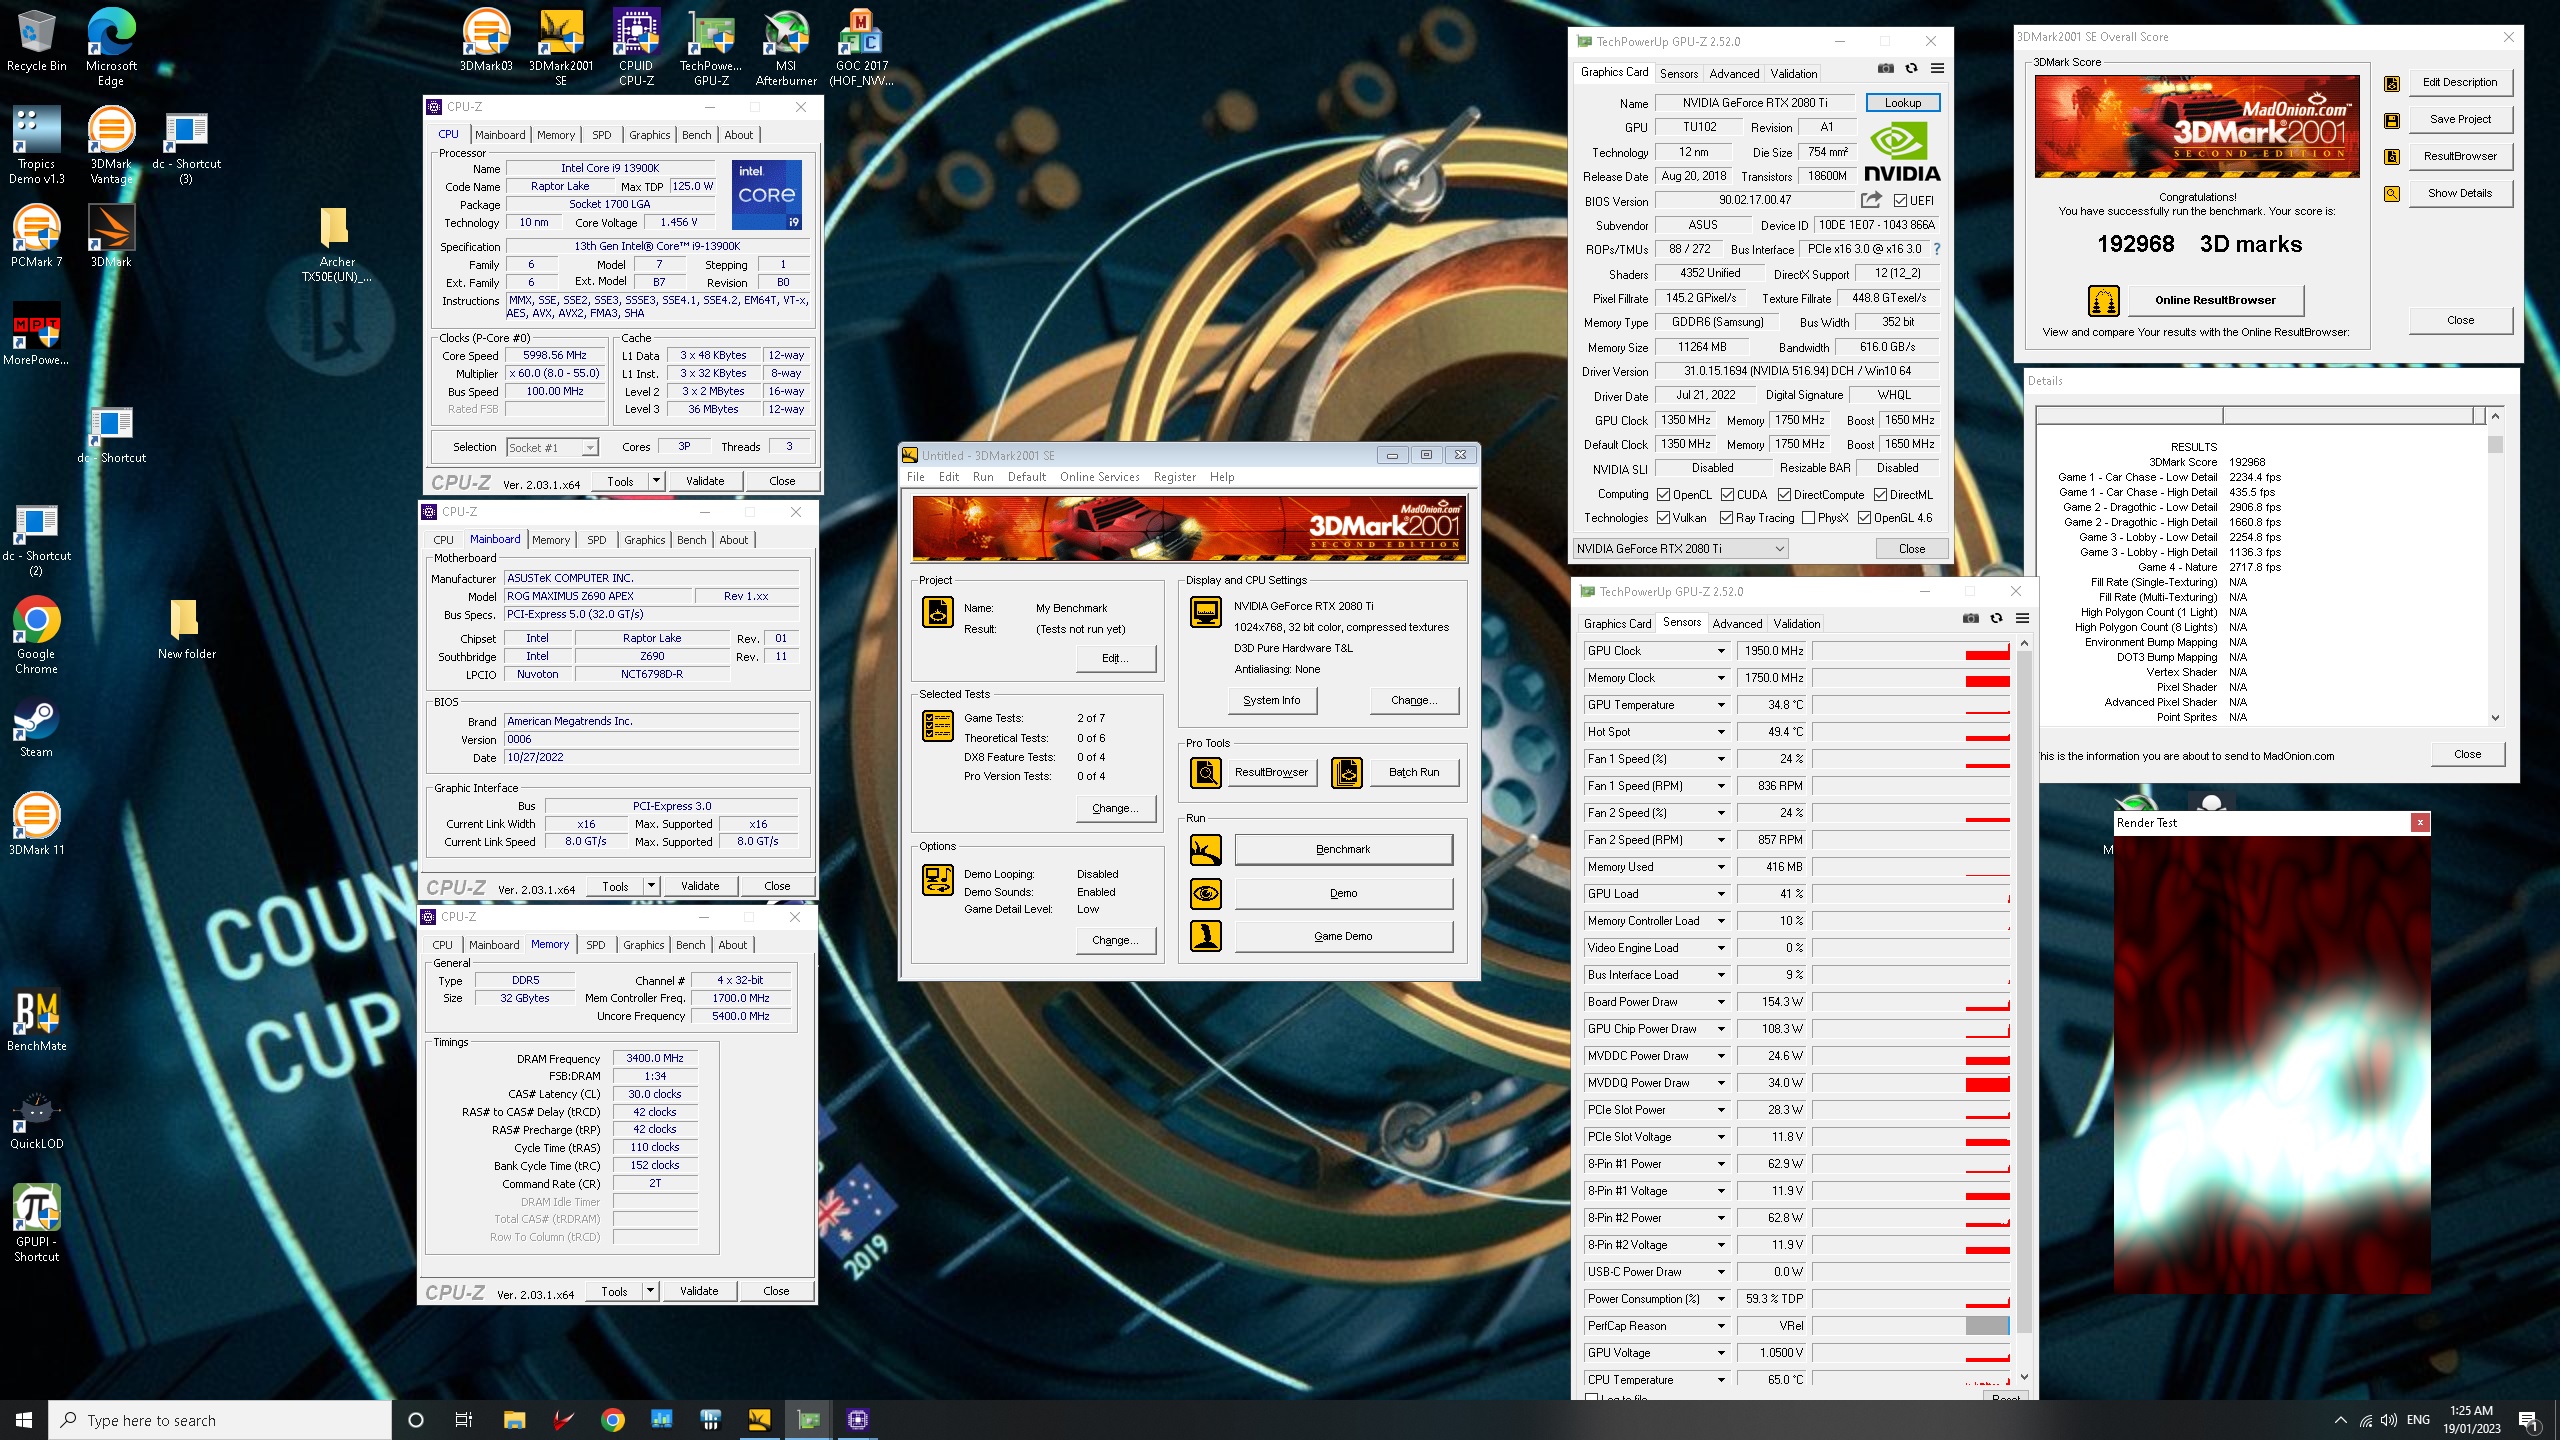Open the 3DMark03 desktop shortcut
This screenshot has width=2560, height=1440.
pyautogui.click(x=486, y=40)
